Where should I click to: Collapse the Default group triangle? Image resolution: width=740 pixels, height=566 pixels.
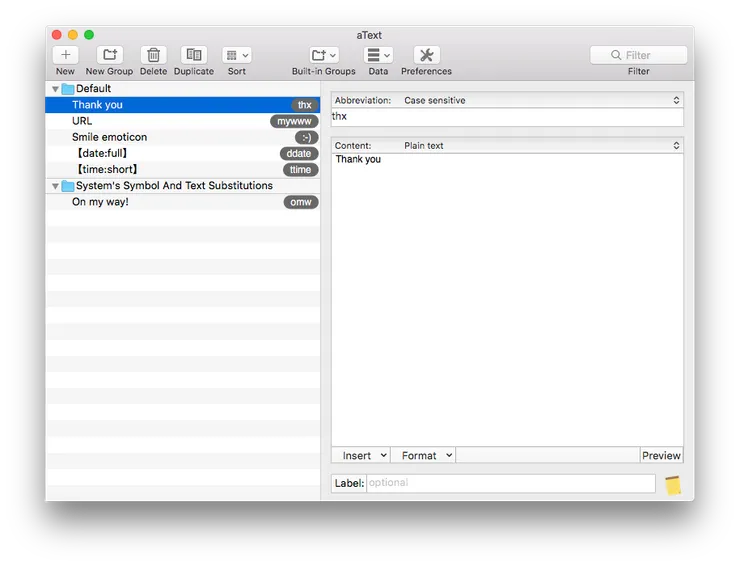(55, 89)
